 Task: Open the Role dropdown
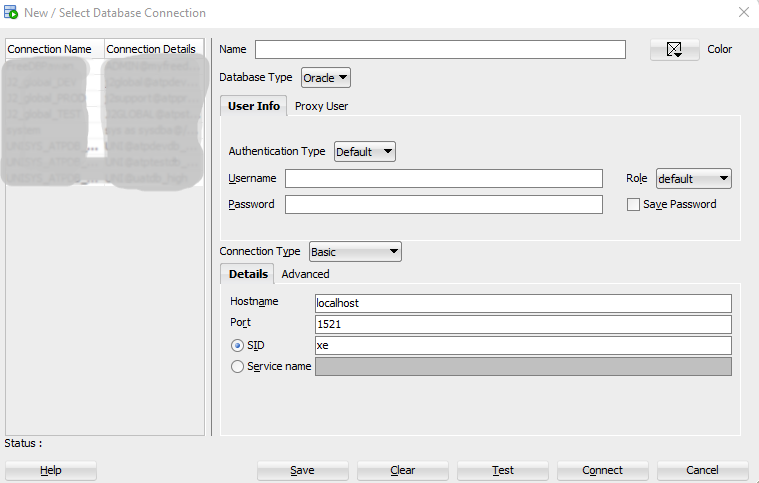693,179
